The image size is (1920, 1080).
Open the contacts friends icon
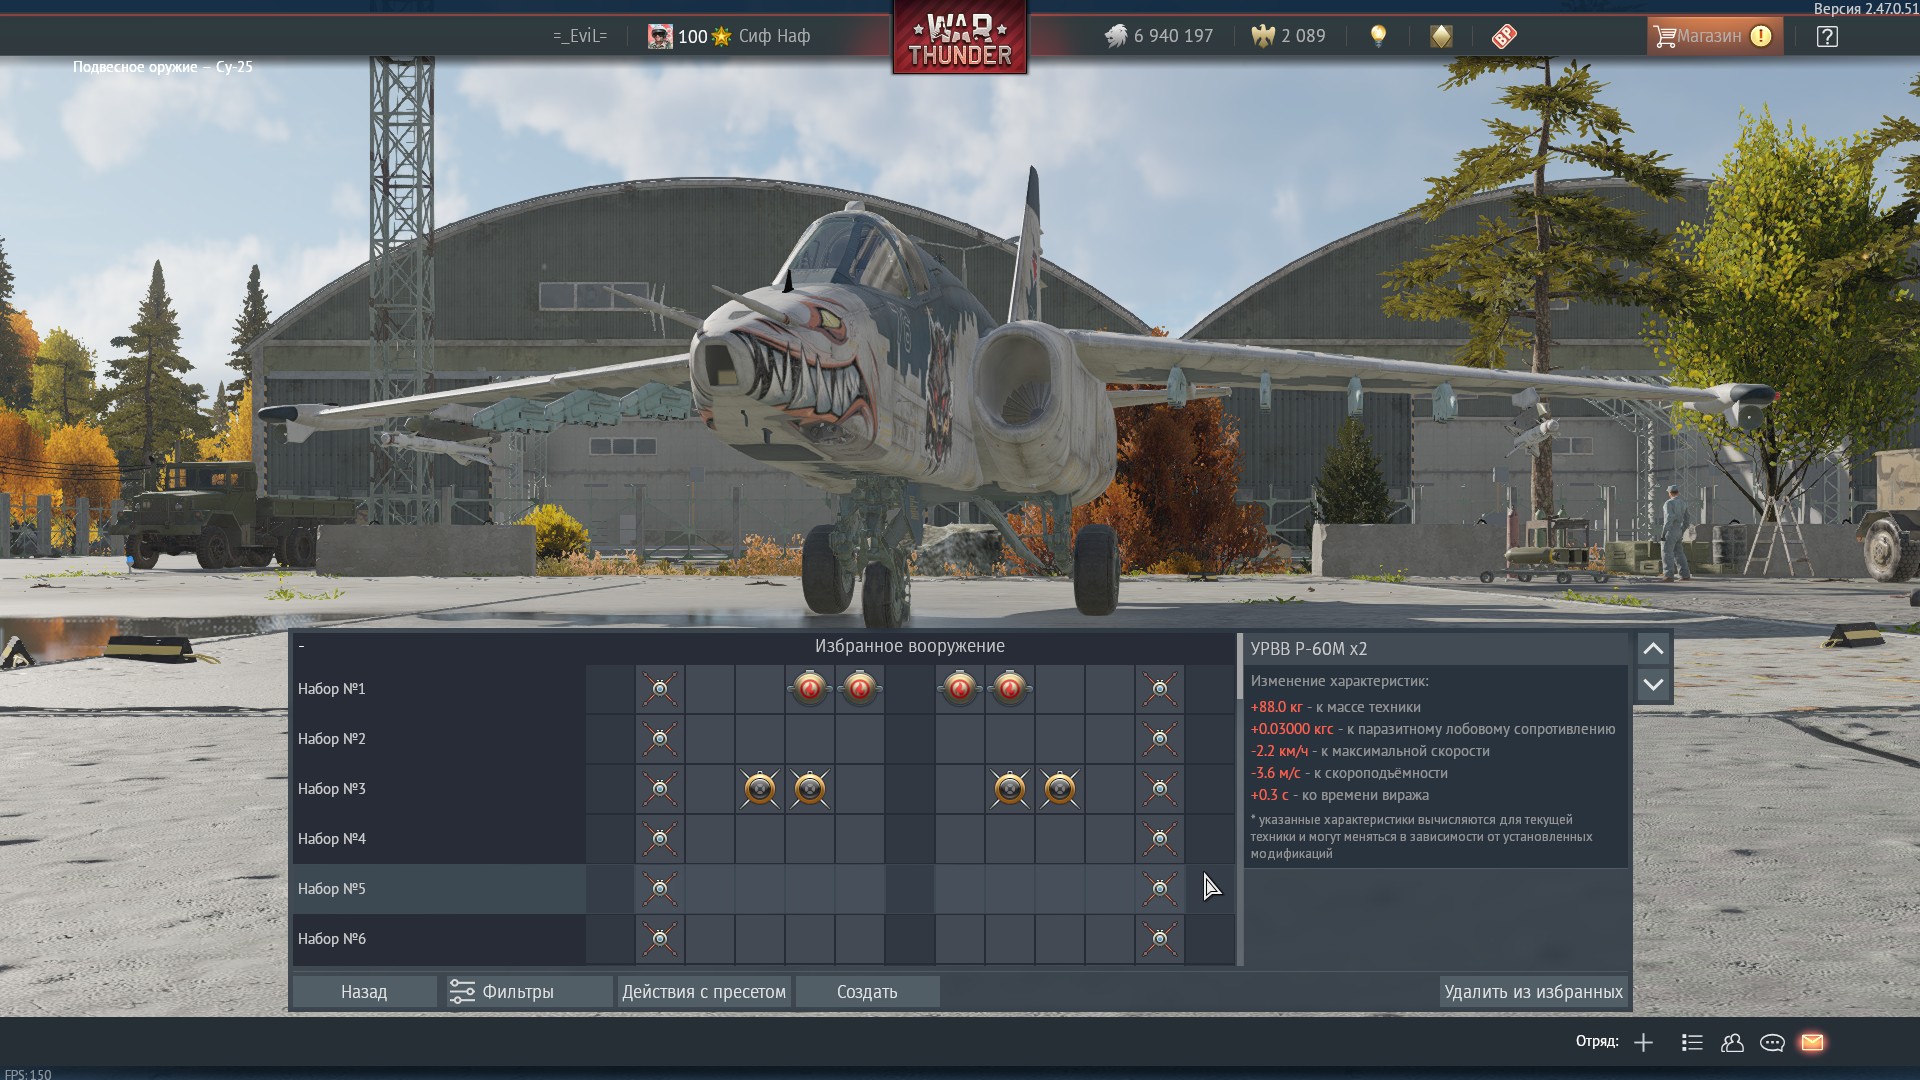[x=1732, y=1042]
